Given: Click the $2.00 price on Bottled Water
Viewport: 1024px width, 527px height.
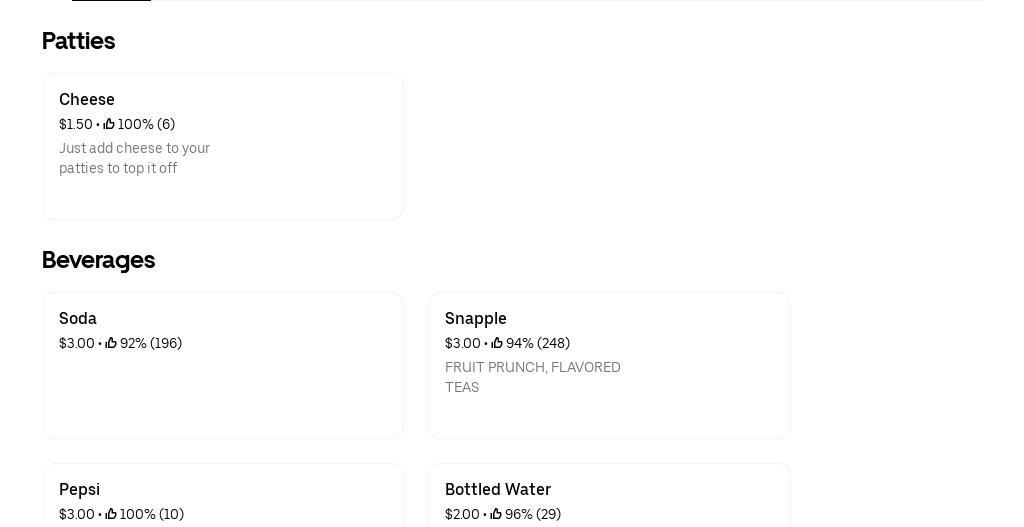Looking at the screenshot, I should point(462,515).
